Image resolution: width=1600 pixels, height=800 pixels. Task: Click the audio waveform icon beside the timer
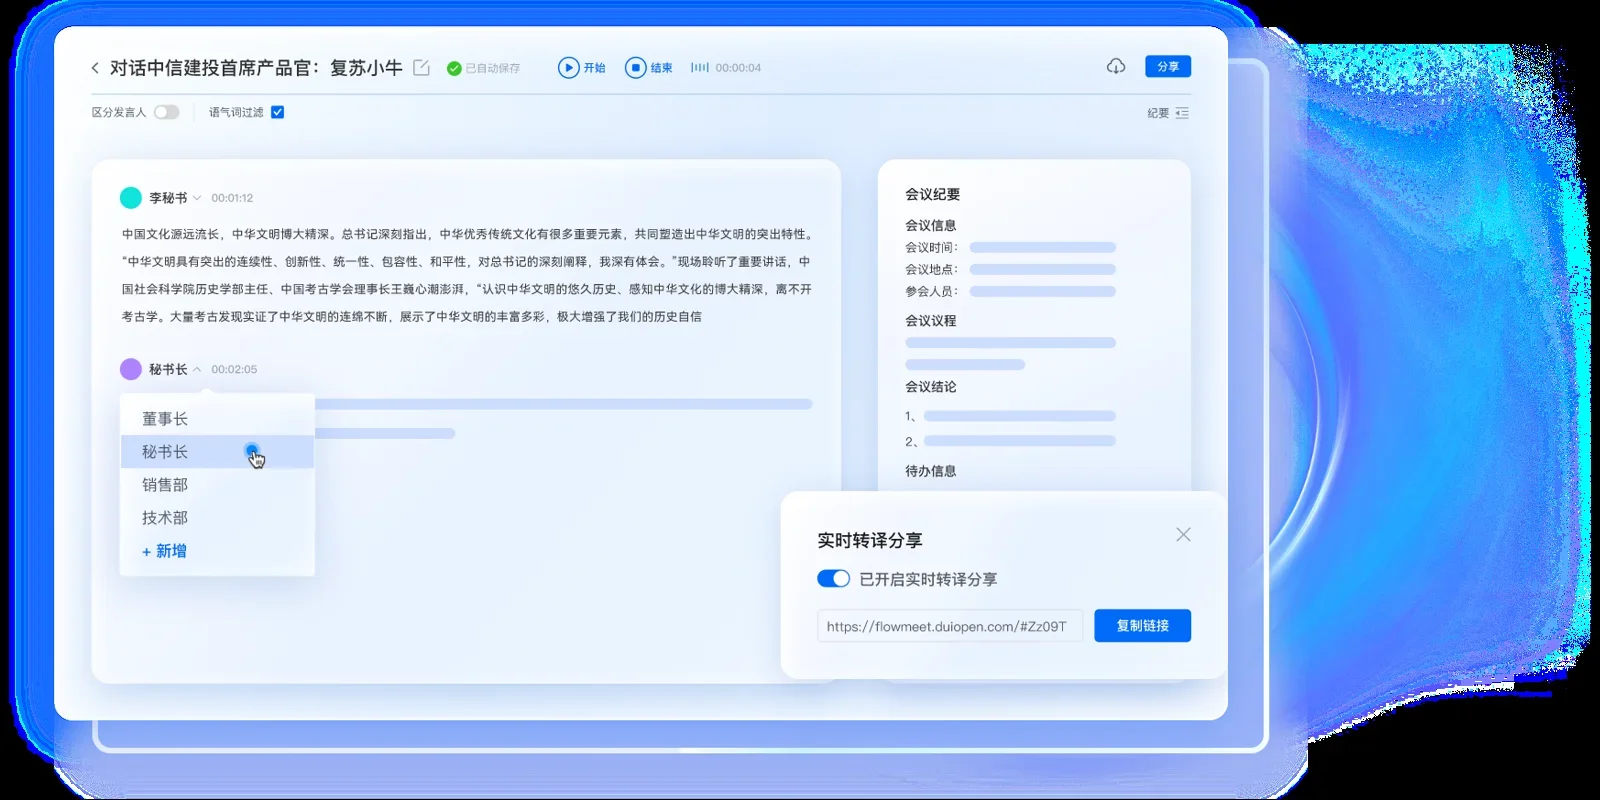point(700,68)
